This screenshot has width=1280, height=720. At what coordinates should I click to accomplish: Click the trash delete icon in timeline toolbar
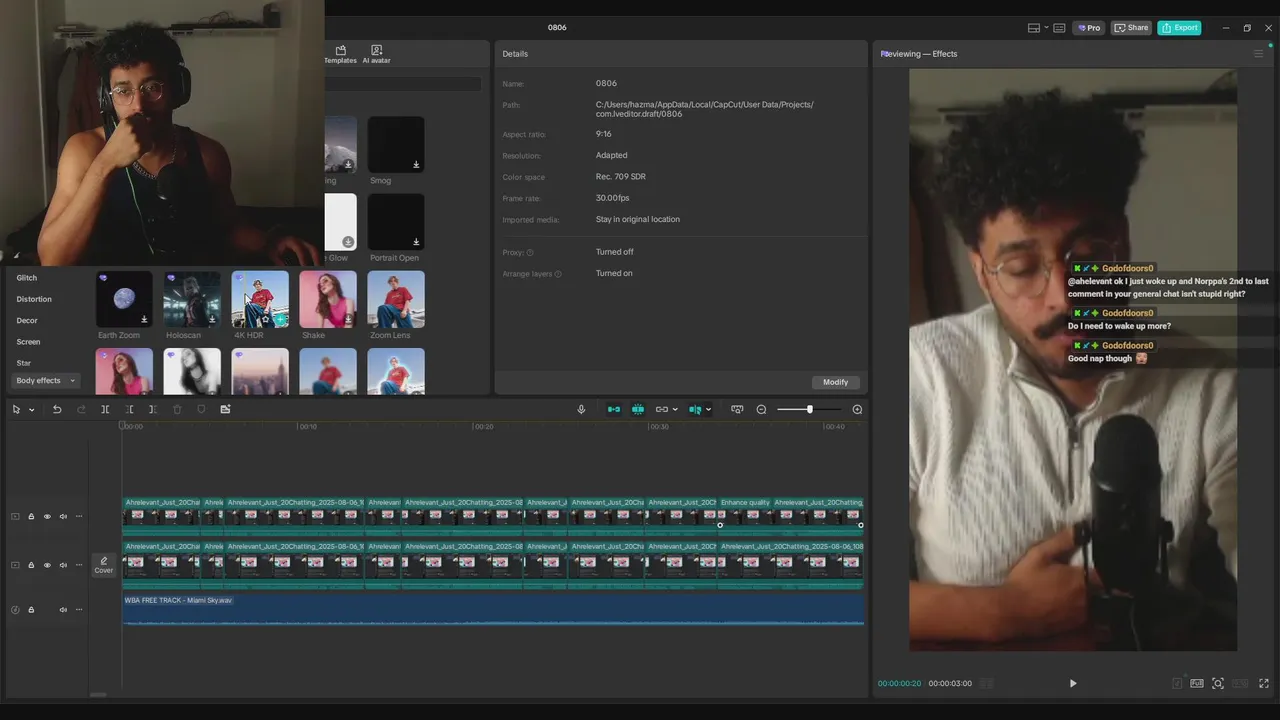tap(177, 409)
